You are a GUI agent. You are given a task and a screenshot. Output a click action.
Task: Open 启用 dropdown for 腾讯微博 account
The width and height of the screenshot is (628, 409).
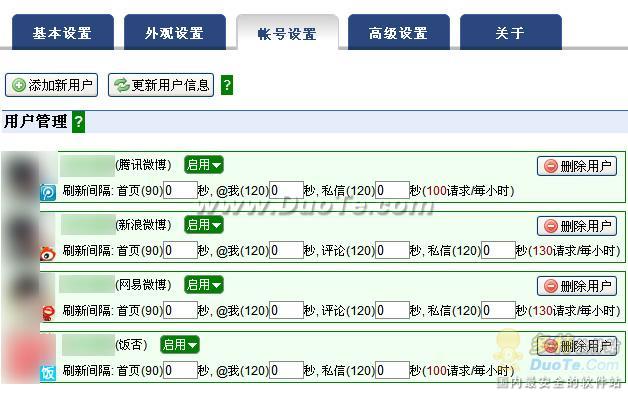pyautogui.click(x=203, y=165)
